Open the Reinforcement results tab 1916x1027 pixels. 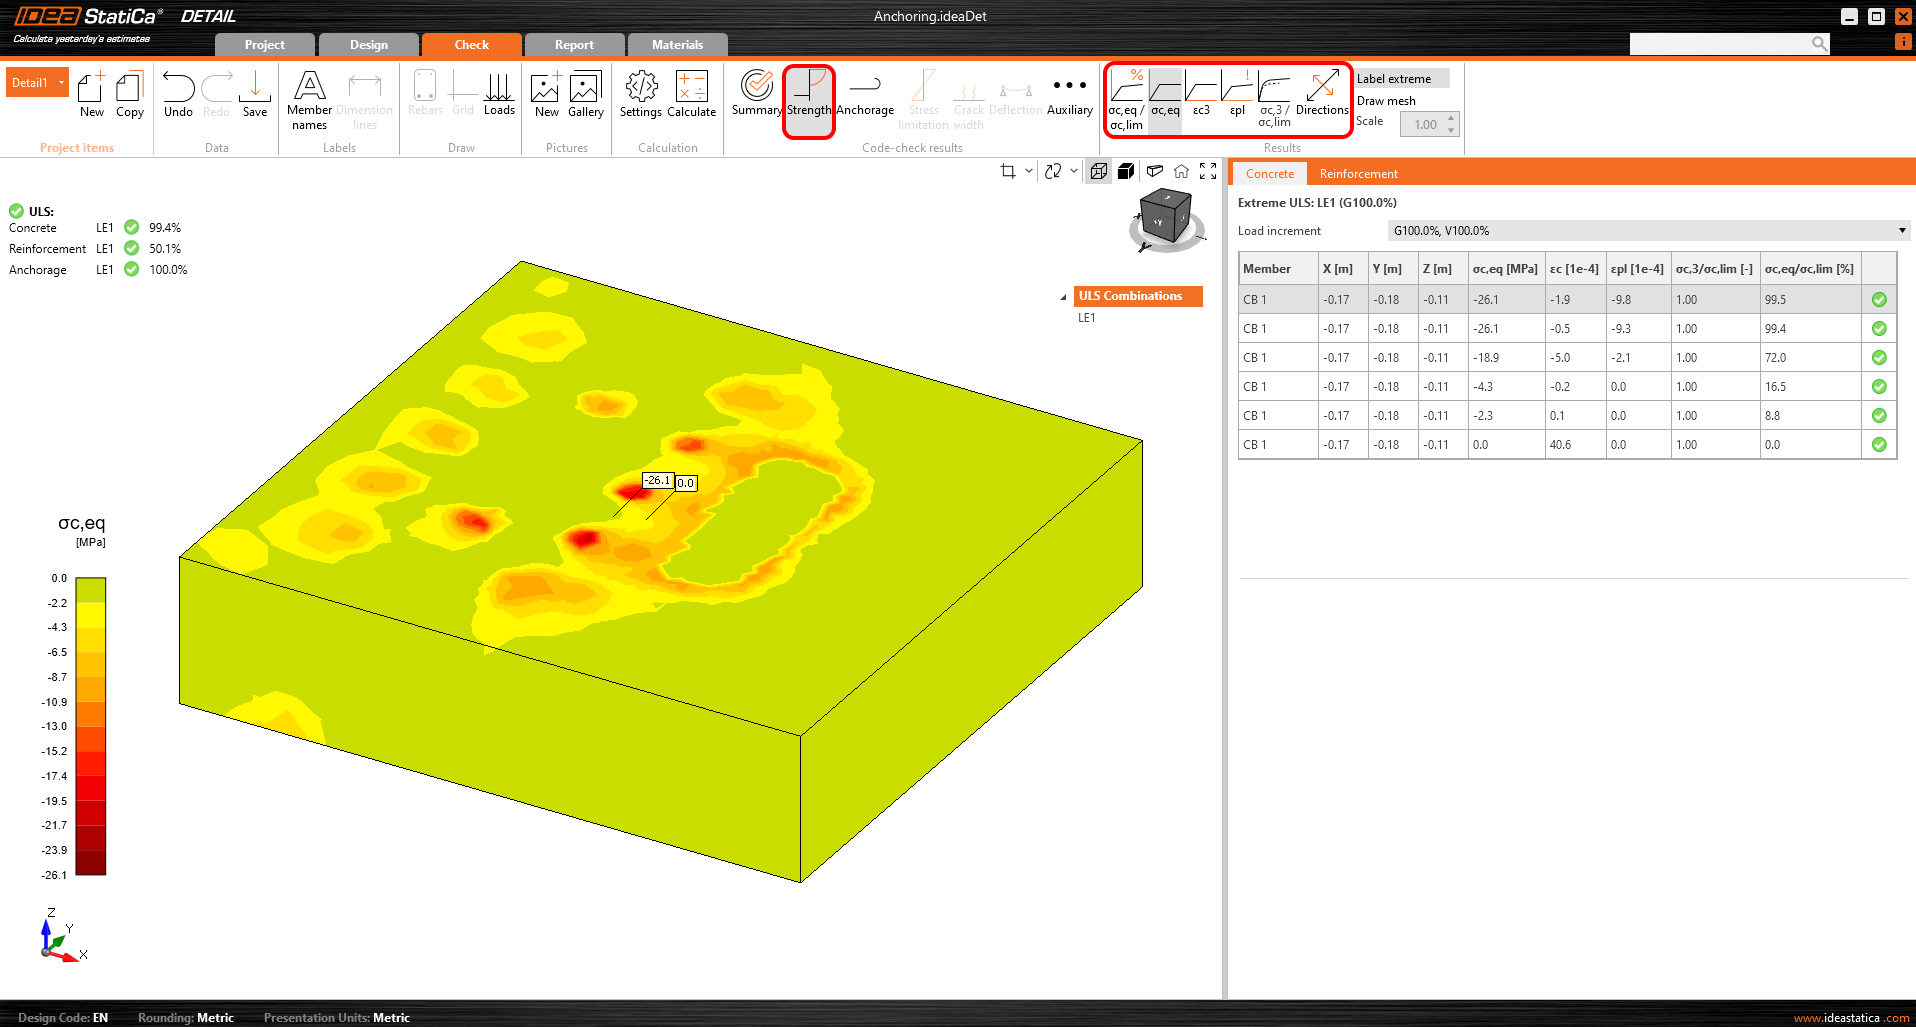(1358, 174)
